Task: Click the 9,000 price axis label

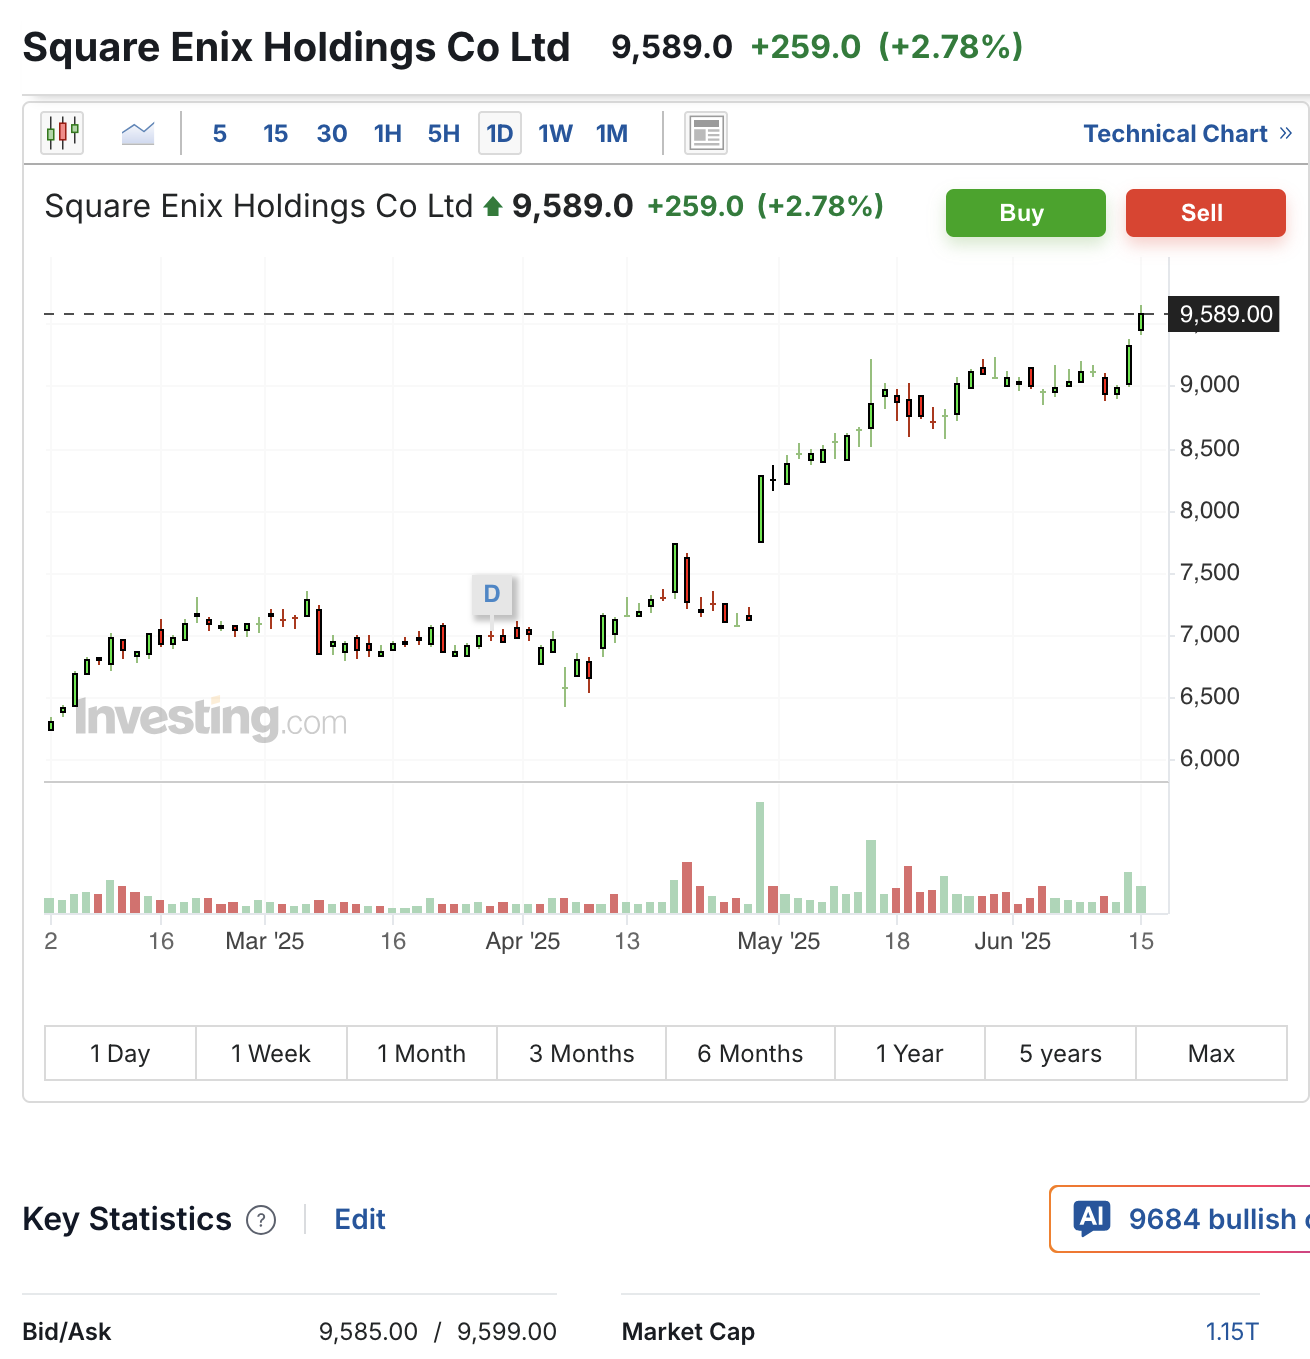Action: [x=1210, y=384]
